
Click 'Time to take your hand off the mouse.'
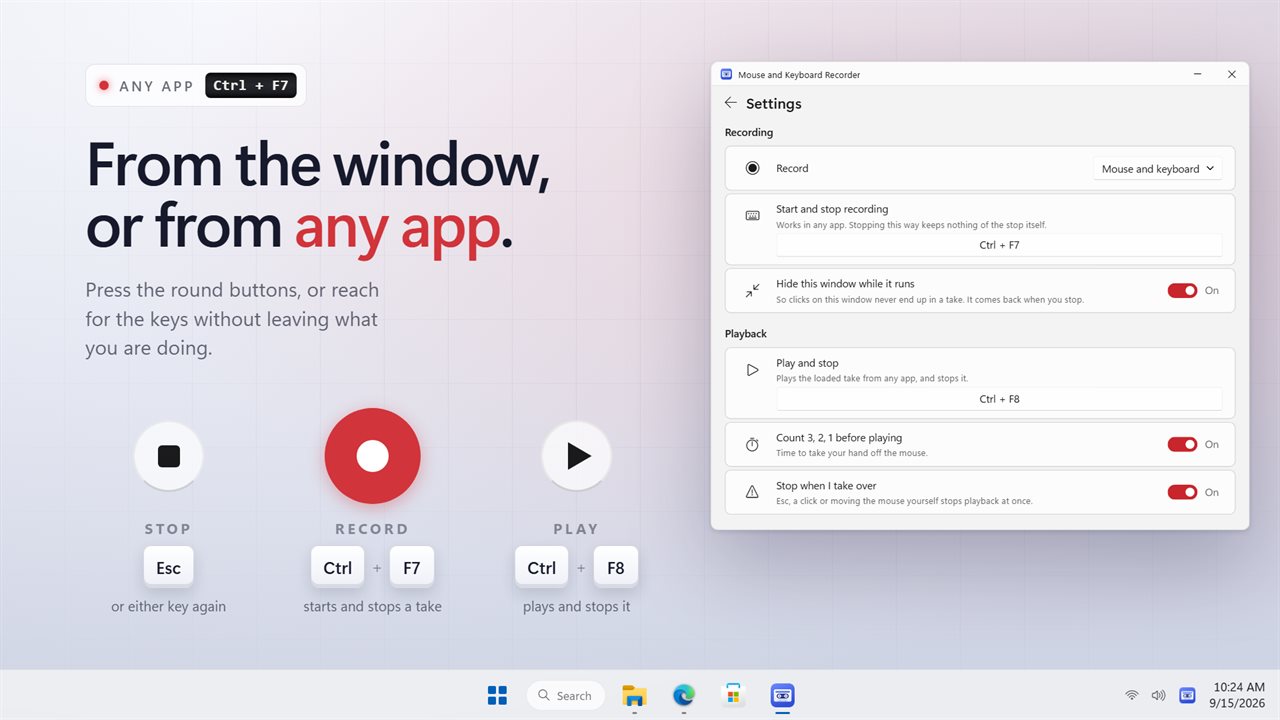(852, 453)
